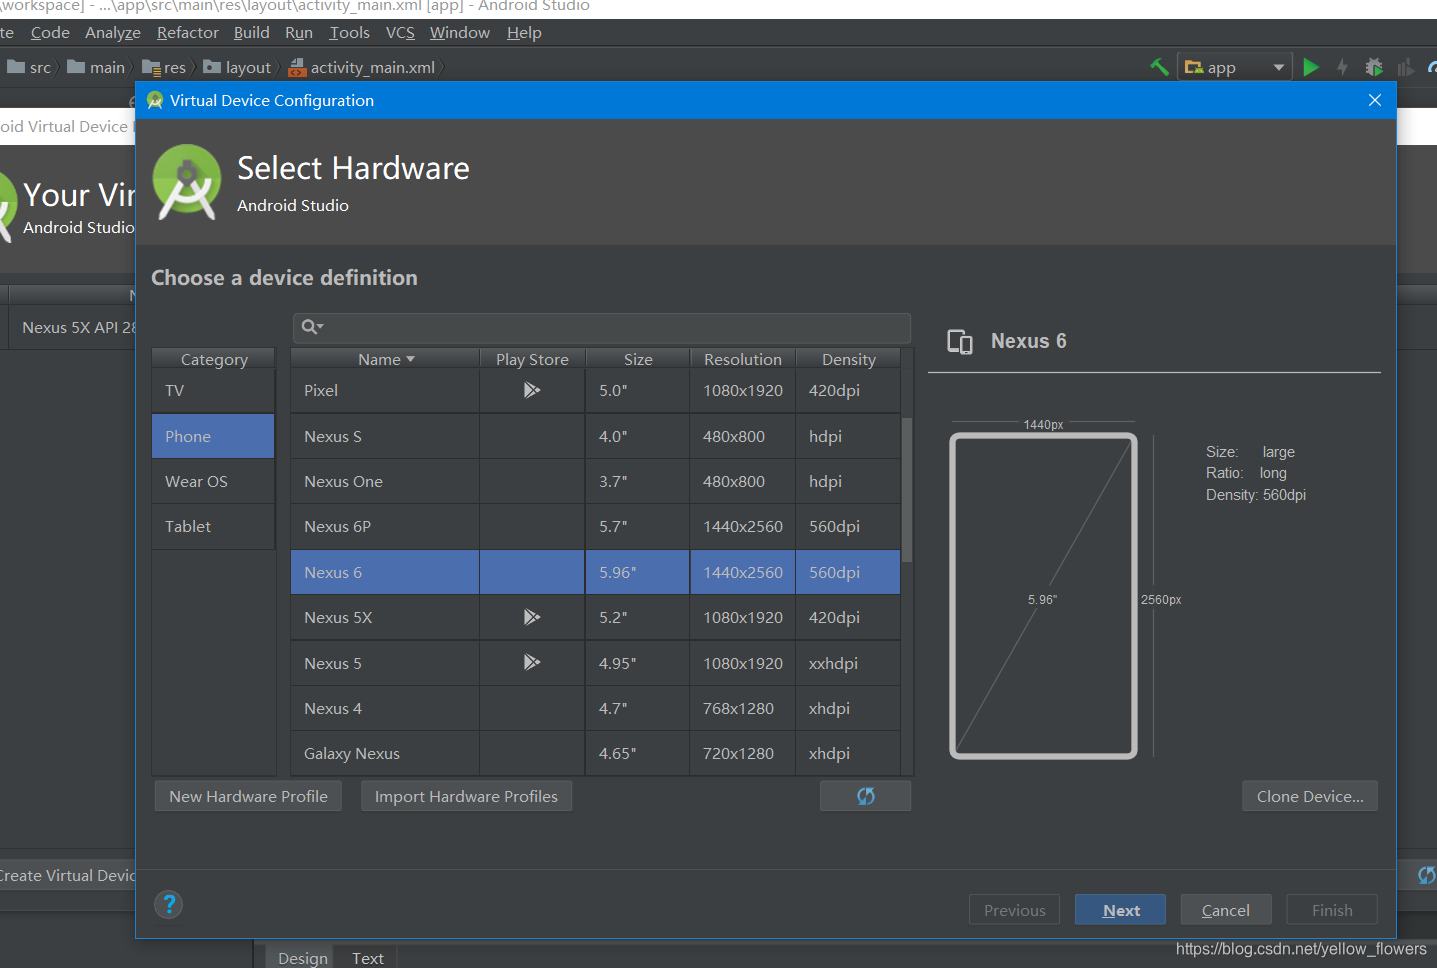This screenshot has width=1437, height=968.
Task: Select the Nexus 5 device row
Action: pyautogui.click(x=596, y=663)
